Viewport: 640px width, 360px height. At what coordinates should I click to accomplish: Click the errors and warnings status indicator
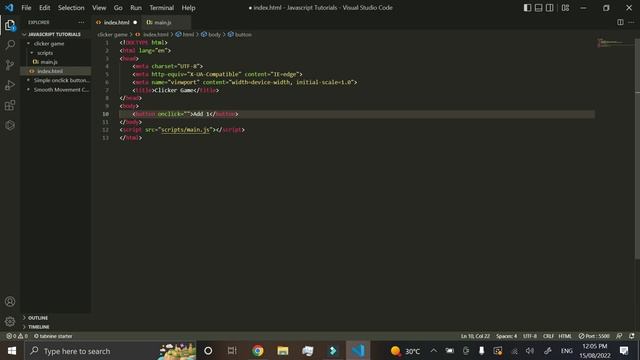click(x=17, y=336)
